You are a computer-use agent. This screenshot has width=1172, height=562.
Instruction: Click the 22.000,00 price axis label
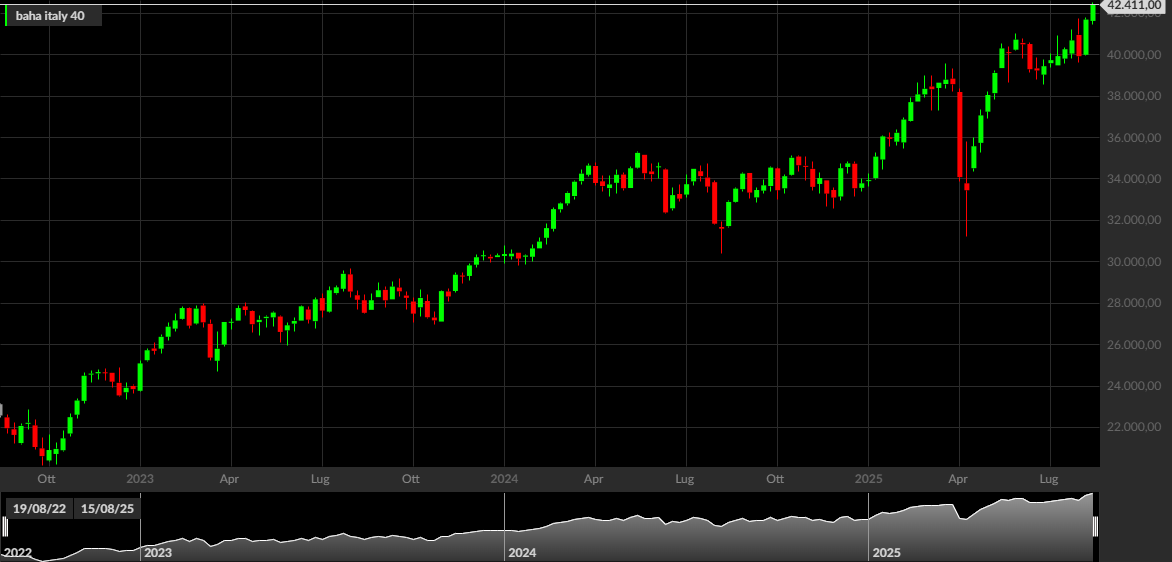tap(1134, 427)
